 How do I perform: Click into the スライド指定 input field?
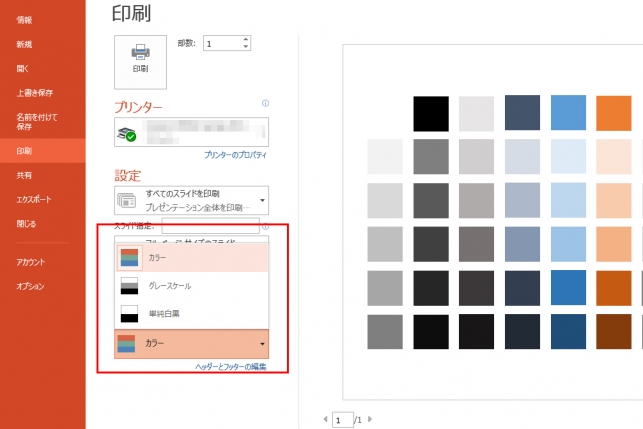210,226
